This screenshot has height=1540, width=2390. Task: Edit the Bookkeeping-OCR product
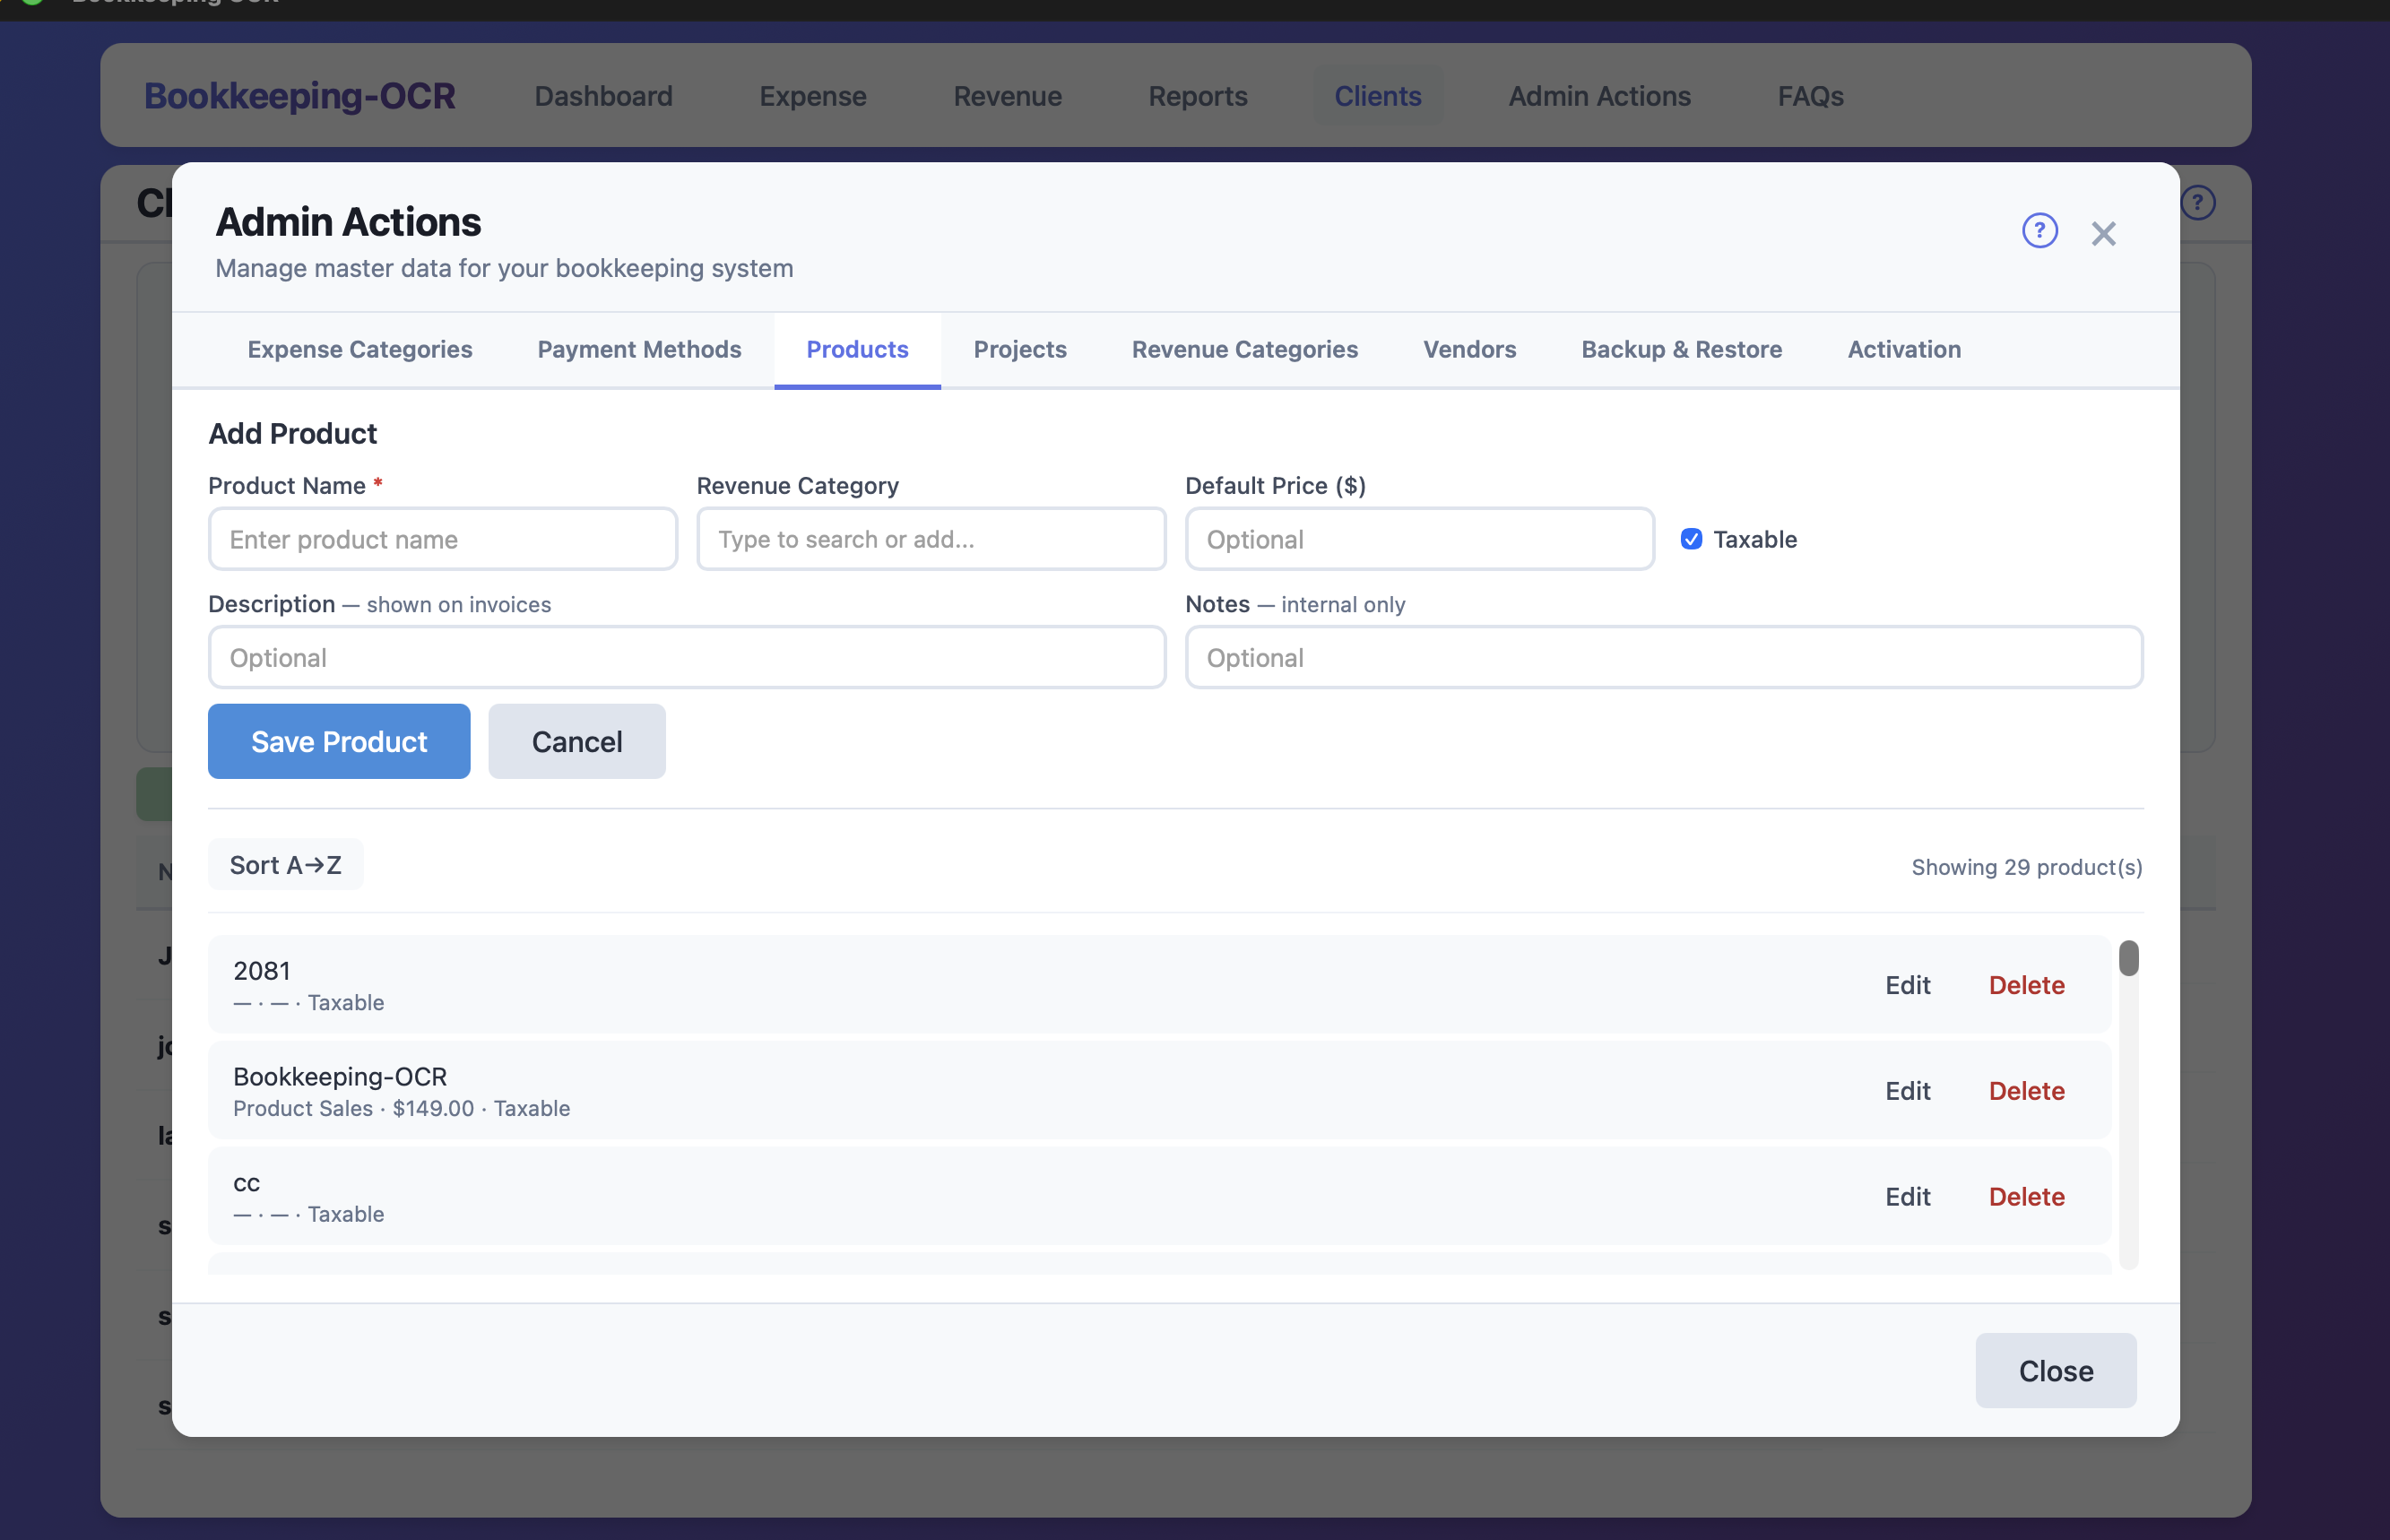(1907, 1091)
